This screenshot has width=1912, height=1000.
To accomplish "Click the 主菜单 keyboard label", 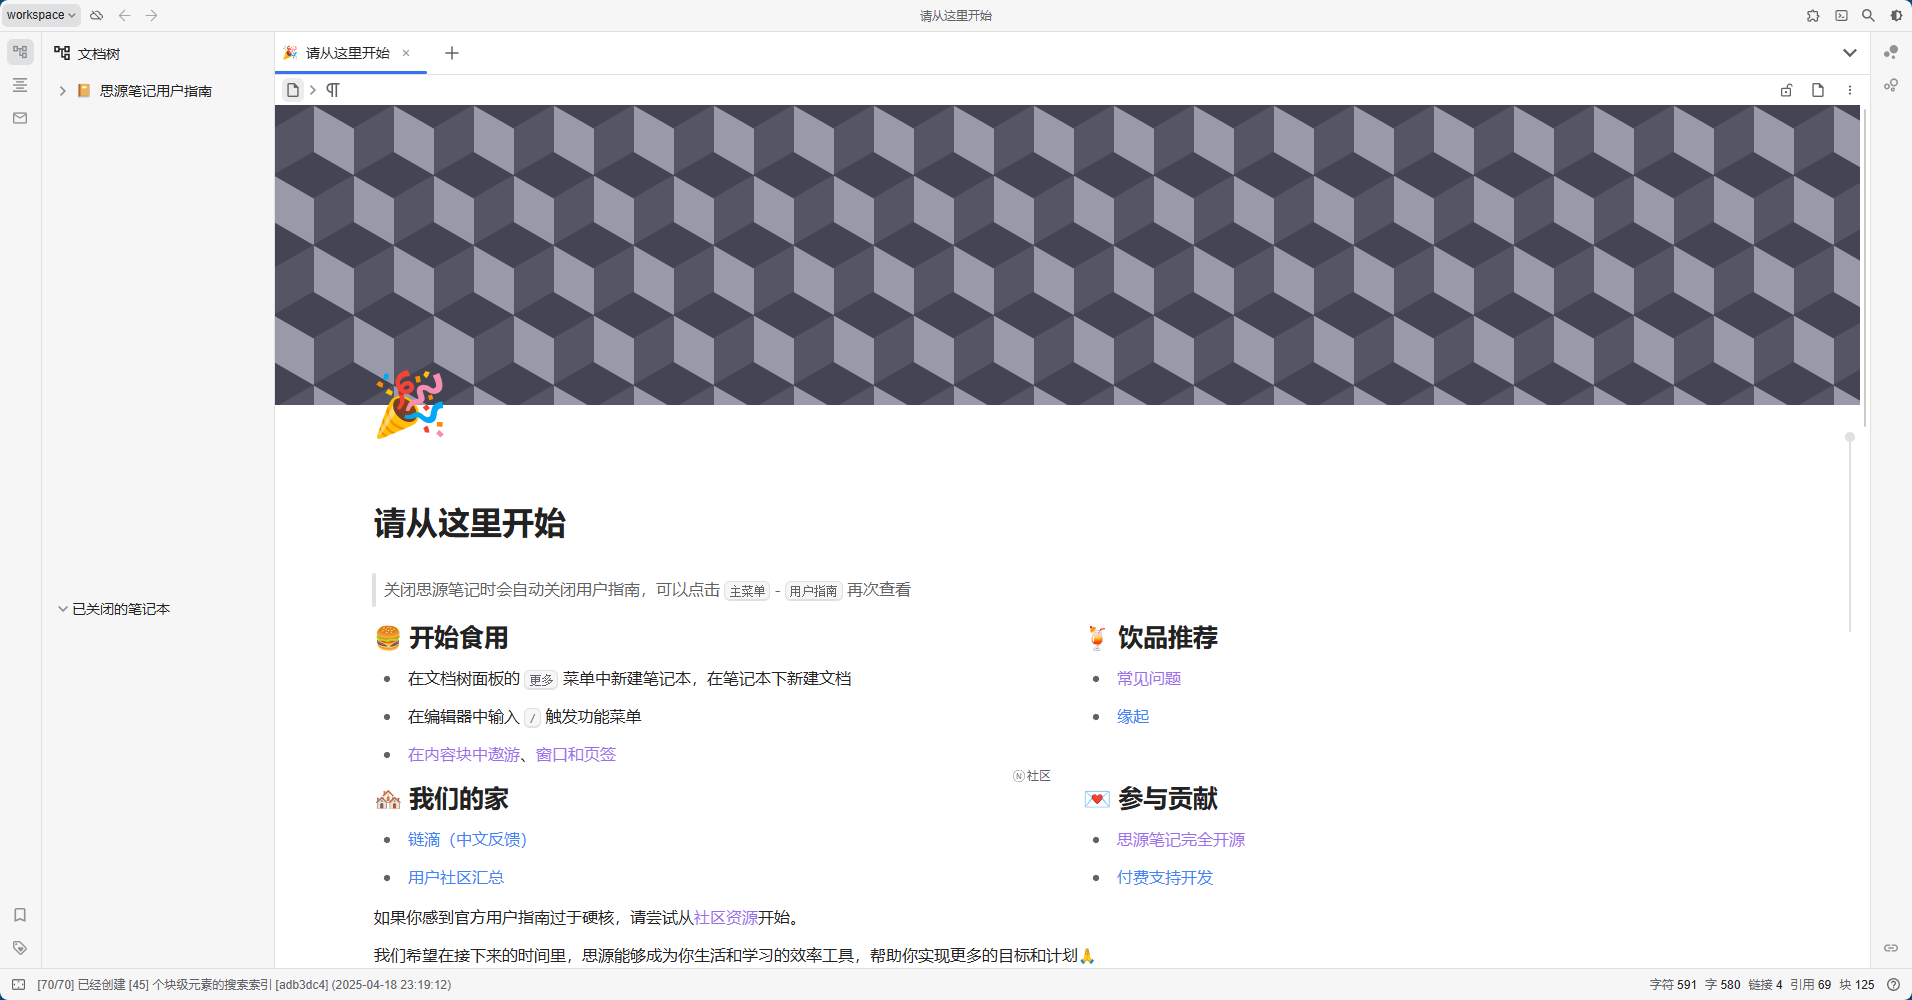I will (747, 591).
